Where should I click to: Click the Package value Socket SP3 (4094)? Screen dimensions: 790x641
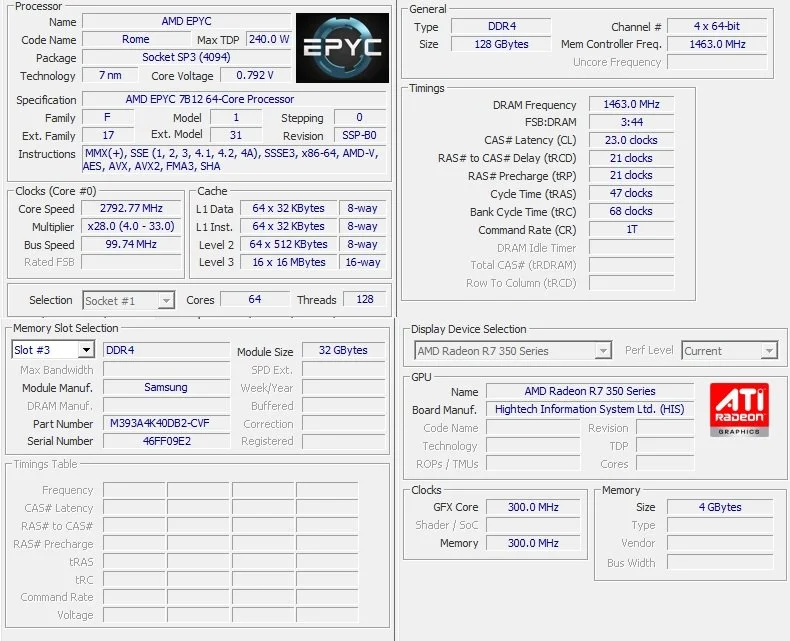pyautogui.click(x=186, y=57)
